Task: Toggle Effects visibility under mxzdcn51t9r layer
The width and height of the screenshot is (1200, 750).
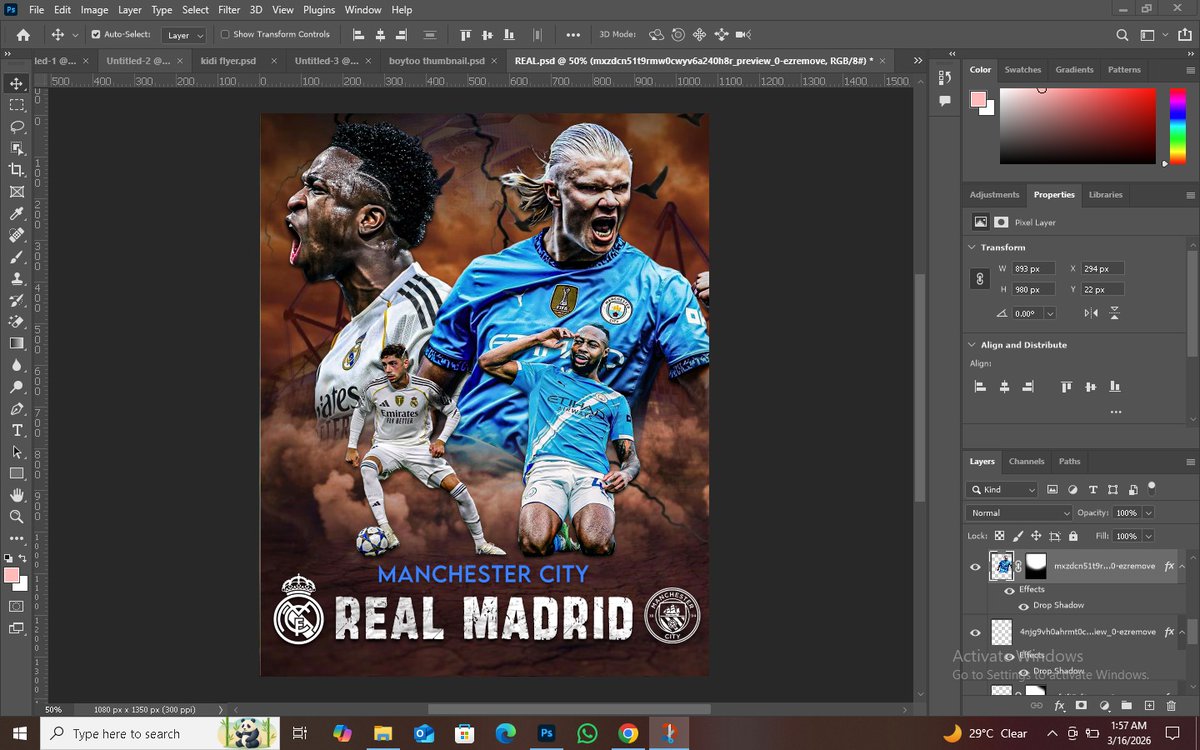Action: 1009,590
